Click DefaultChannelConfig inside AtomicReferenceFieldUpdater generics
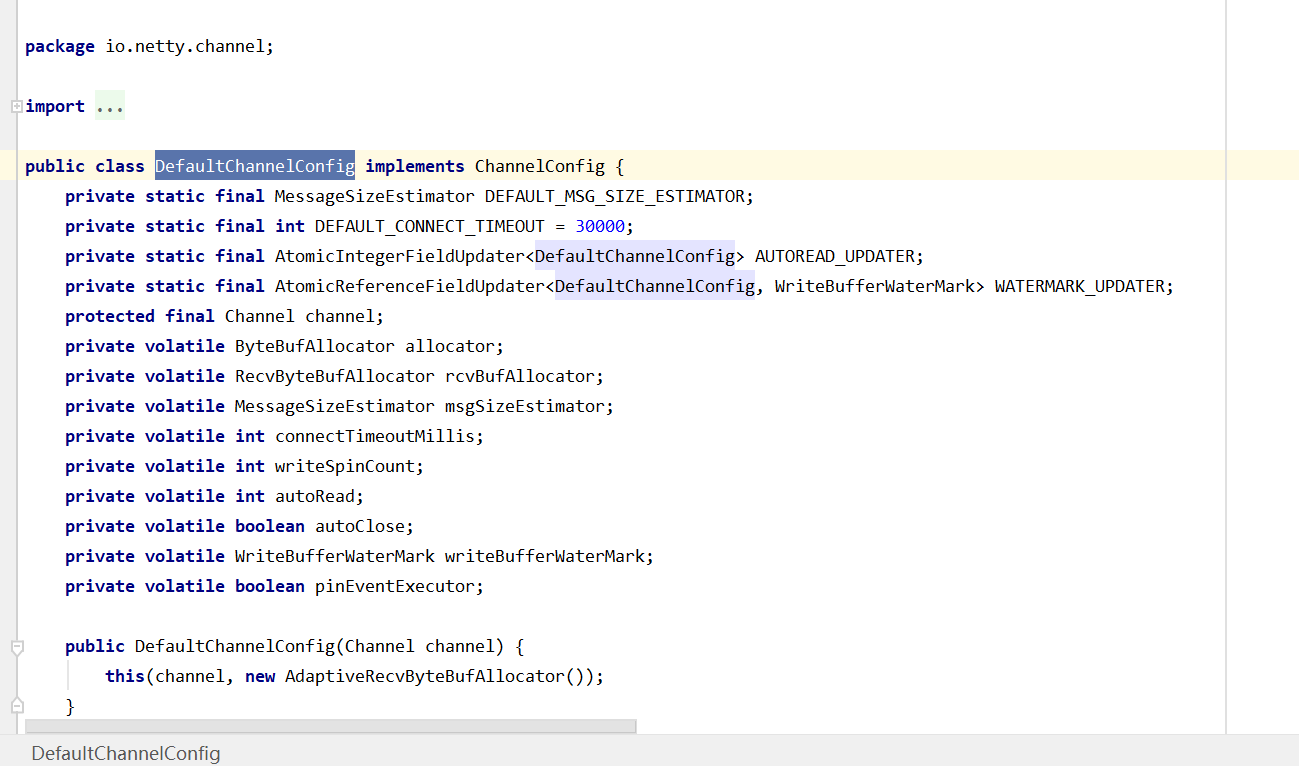The width and height of the screenshot is (1299, 766). coord(655,286)
